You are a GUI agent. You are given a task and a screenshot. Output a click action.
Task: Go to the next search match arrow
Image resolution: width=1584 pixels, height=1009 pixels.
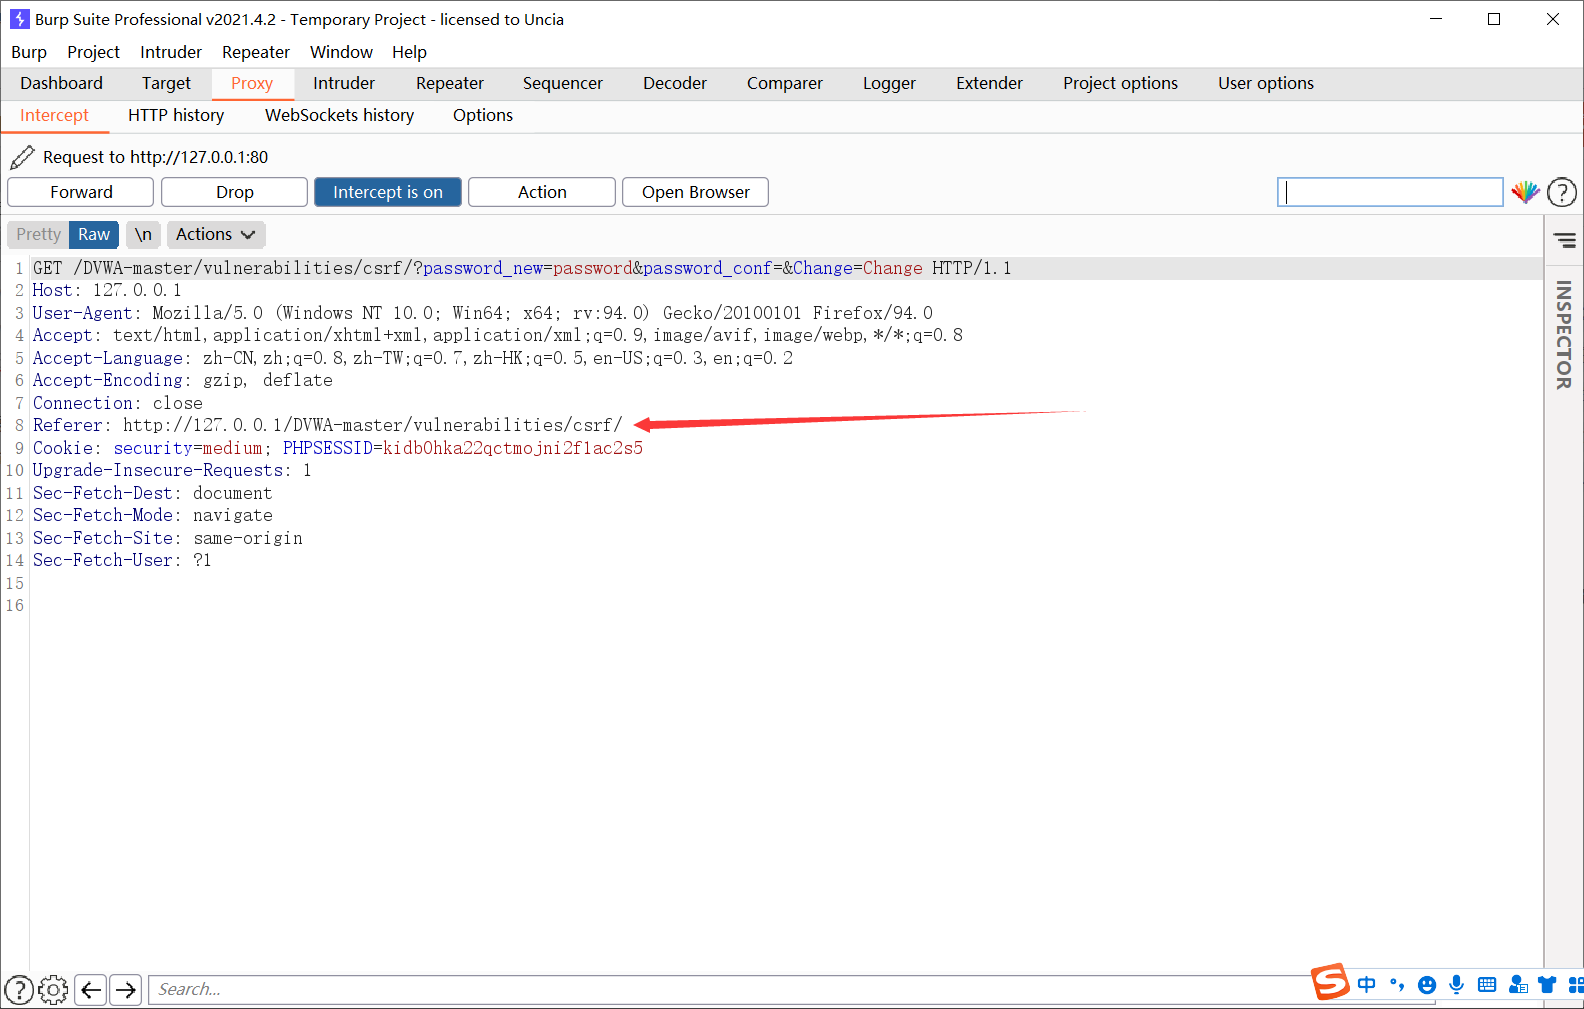(x=125, y=990)
